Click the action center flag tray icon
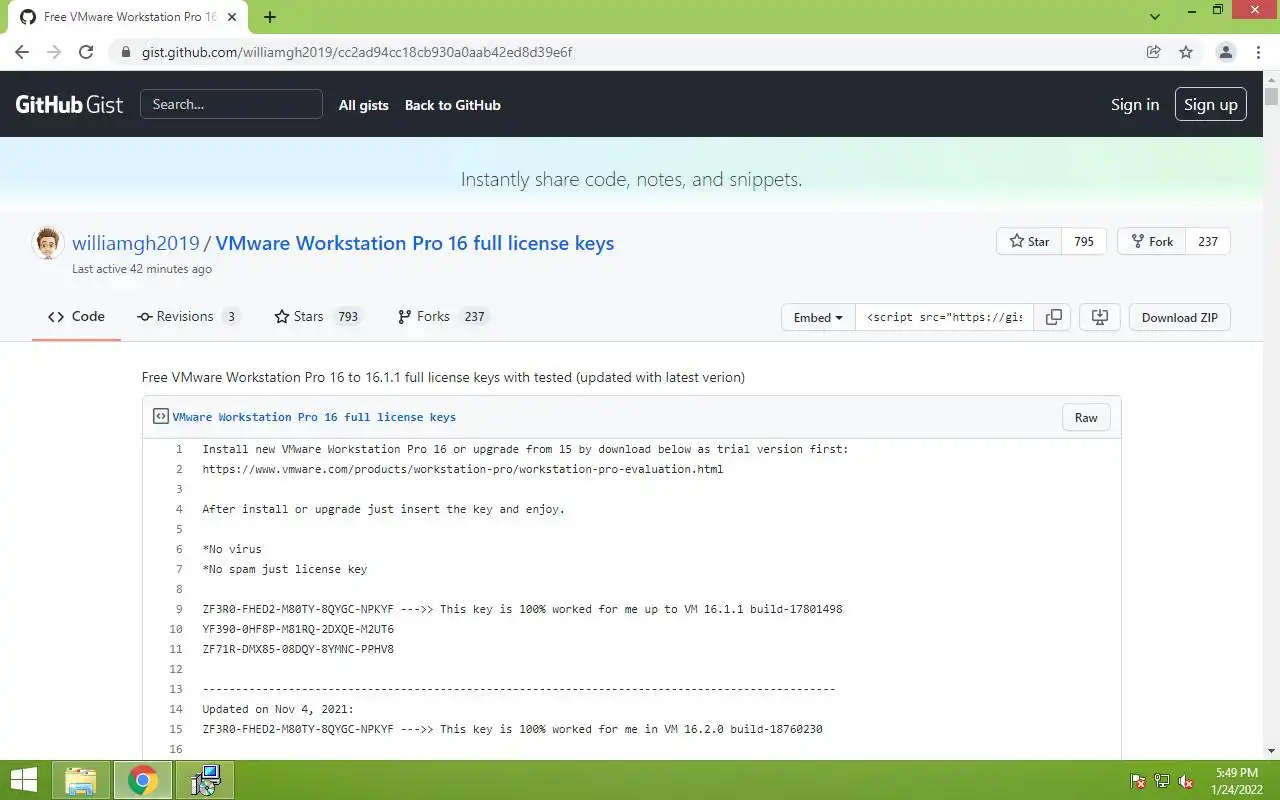The image size is (1280, 800). click(x=1138, y=781)
